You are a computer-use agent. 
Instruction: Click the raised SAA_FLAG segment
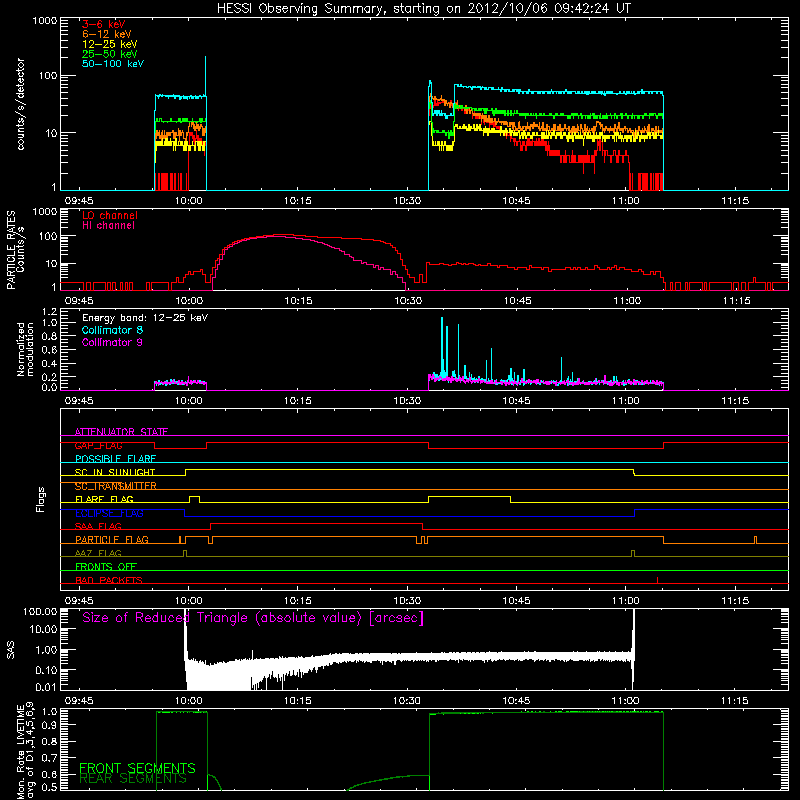pos(316,523)
